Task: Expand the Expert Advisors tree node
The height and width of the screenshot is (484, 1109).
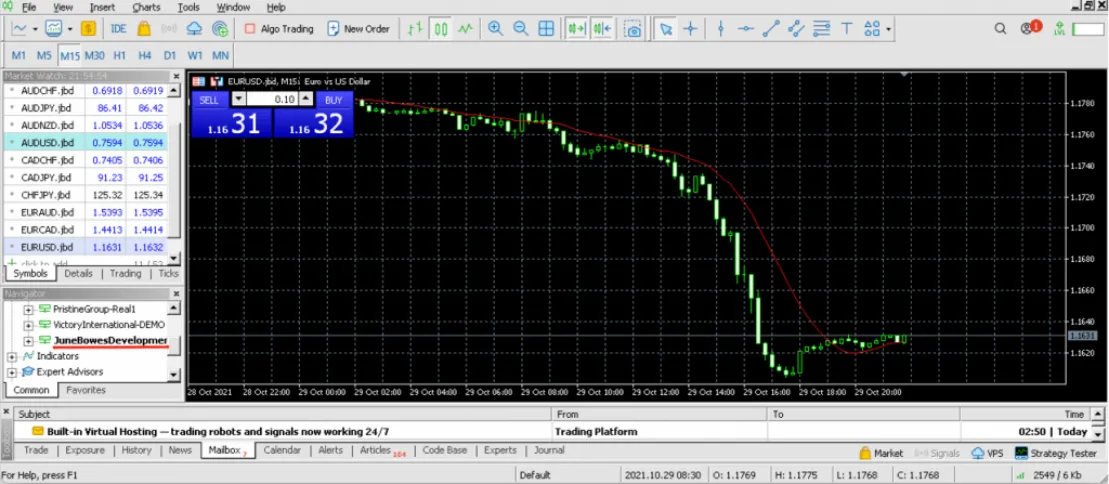Action: coord(12,371)
